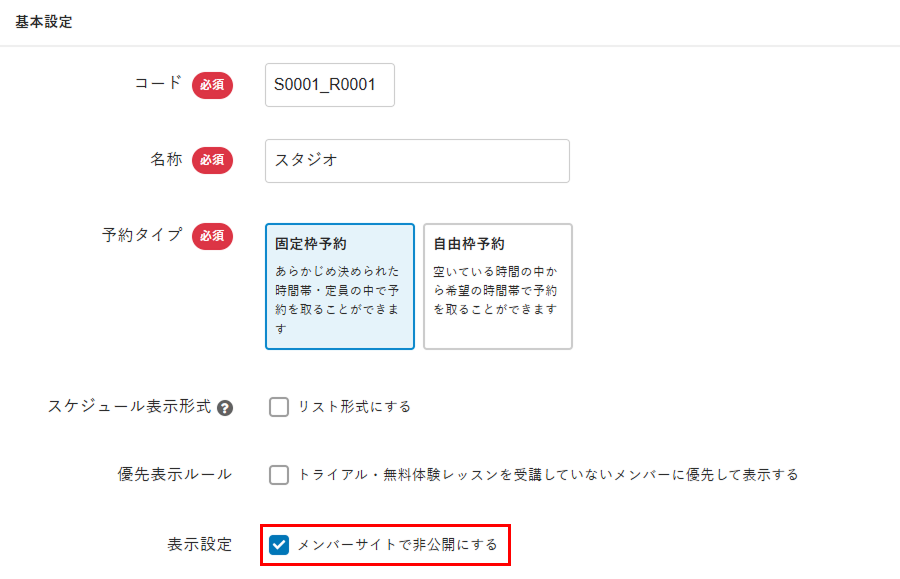900x579 pixels.
Task: Click the スケジュール表示形式 label text
Action: click(129, 407)
